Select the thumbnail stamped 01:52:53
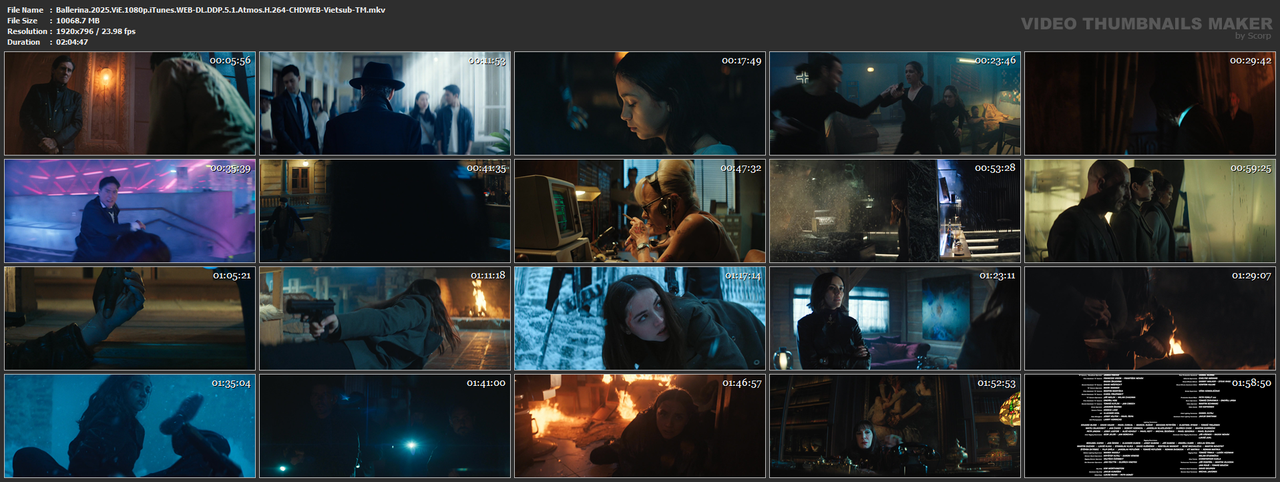Screen dimensions: 1280x482 [x=895, y=425]
